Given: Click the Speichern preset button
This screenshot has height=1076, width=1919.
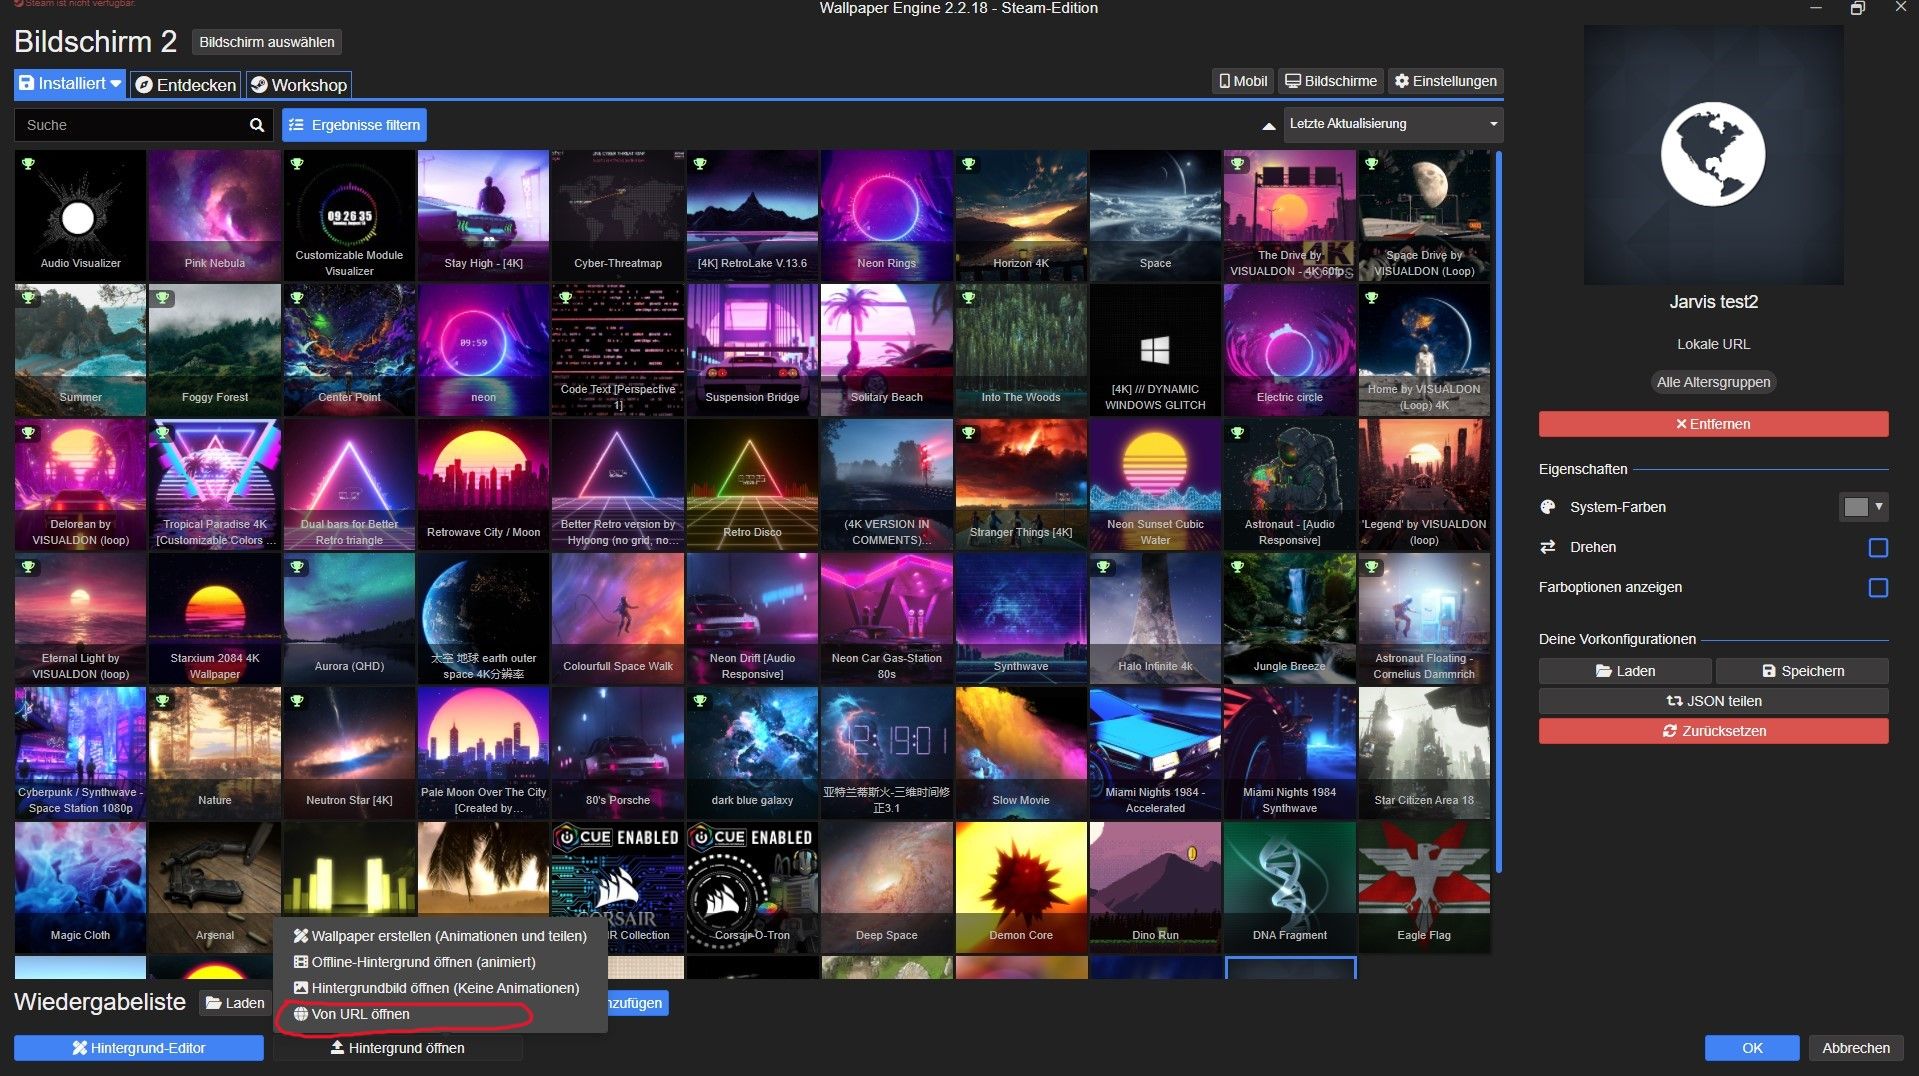Looking at the screenshot, I should 1802,671.
